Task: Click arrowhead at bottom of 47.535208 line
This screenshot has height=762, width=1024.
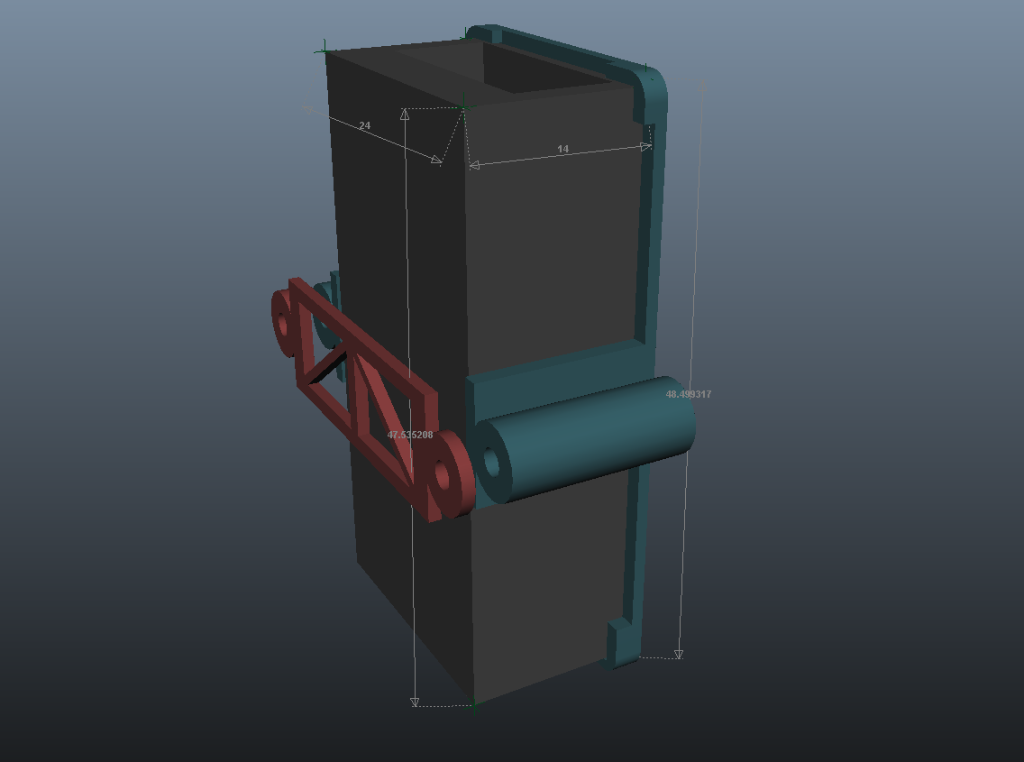Action: pos(415,703)
